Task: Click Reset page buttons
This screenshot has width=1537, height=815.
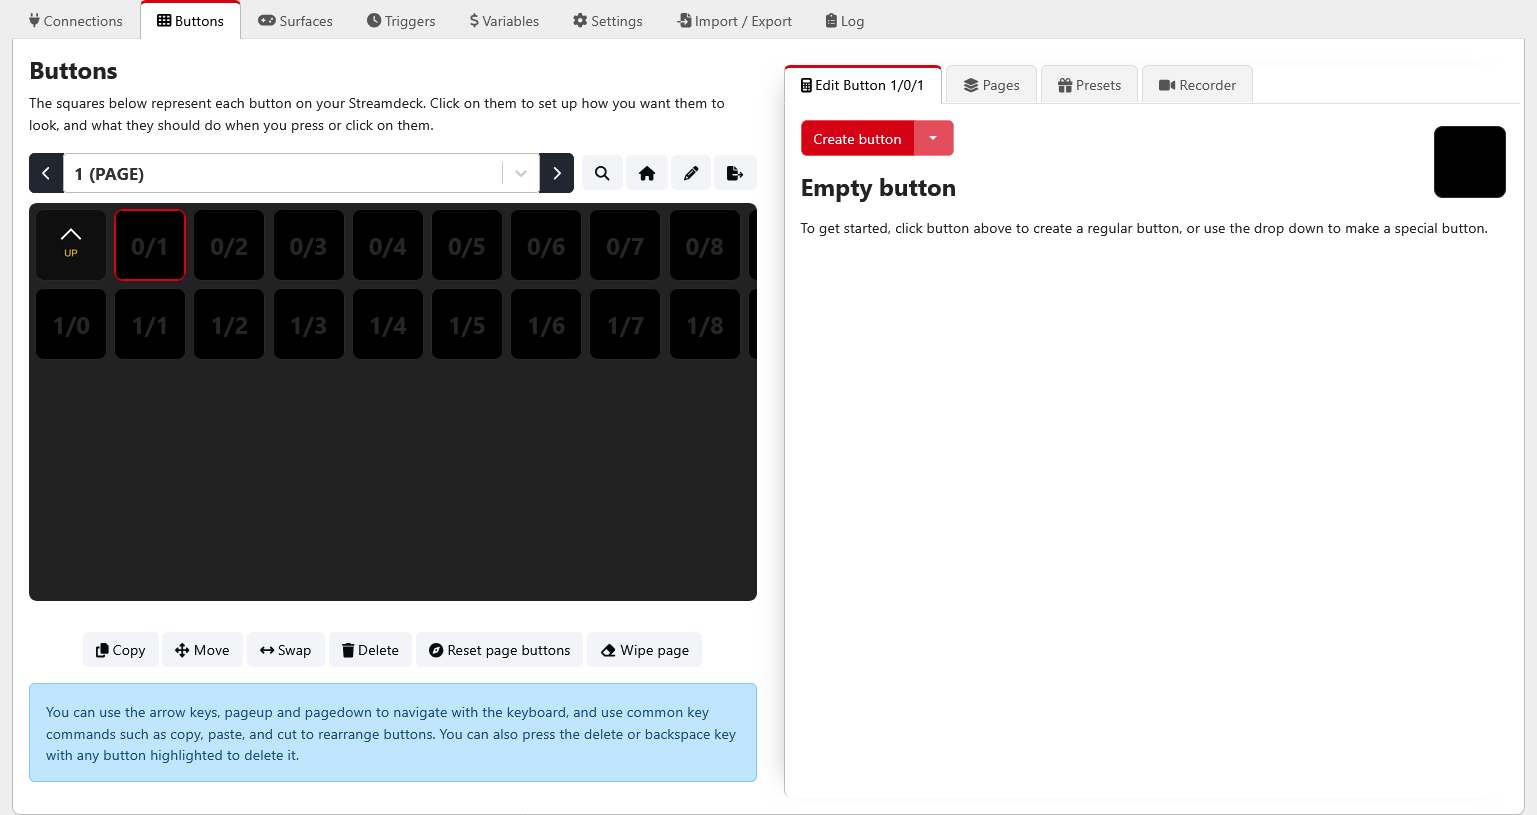Action: click(499, 650)
